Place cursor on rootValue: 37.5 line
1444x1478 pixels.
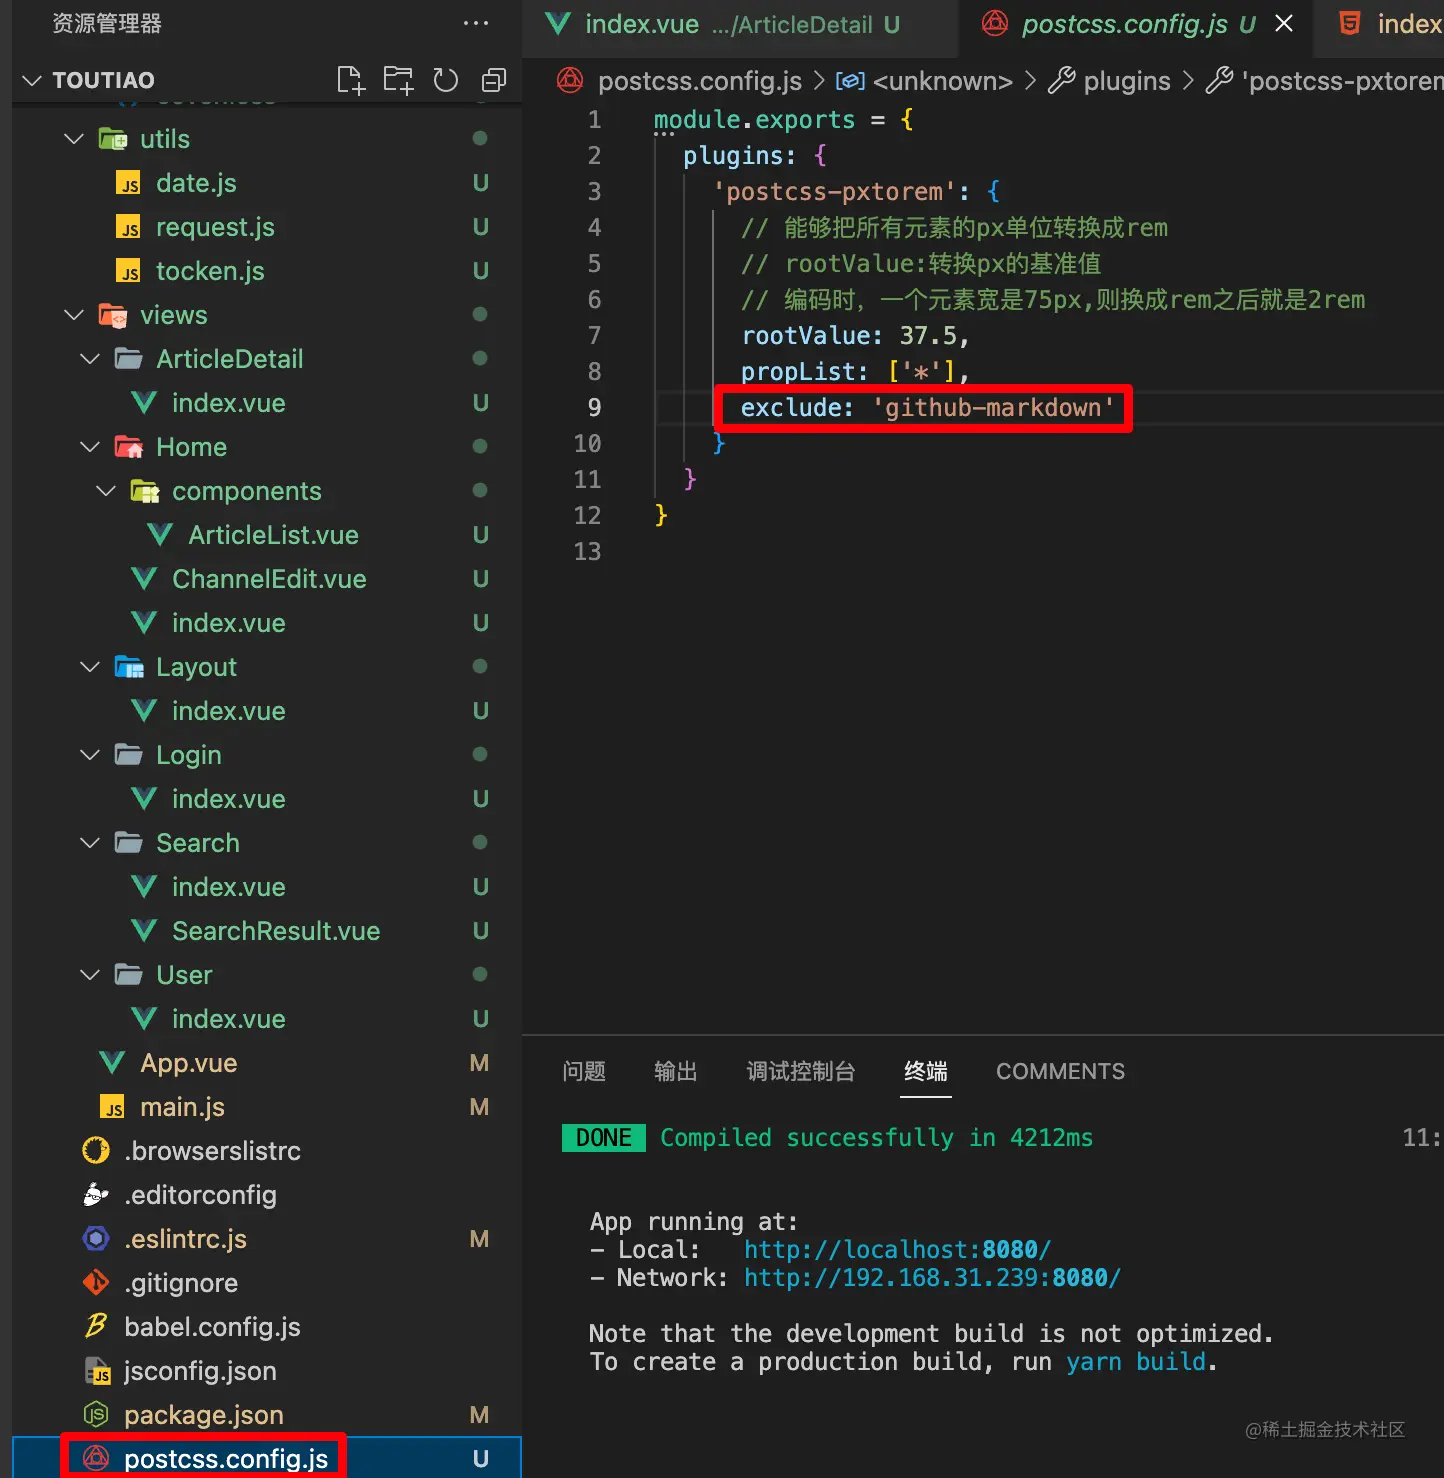[855, 335]
